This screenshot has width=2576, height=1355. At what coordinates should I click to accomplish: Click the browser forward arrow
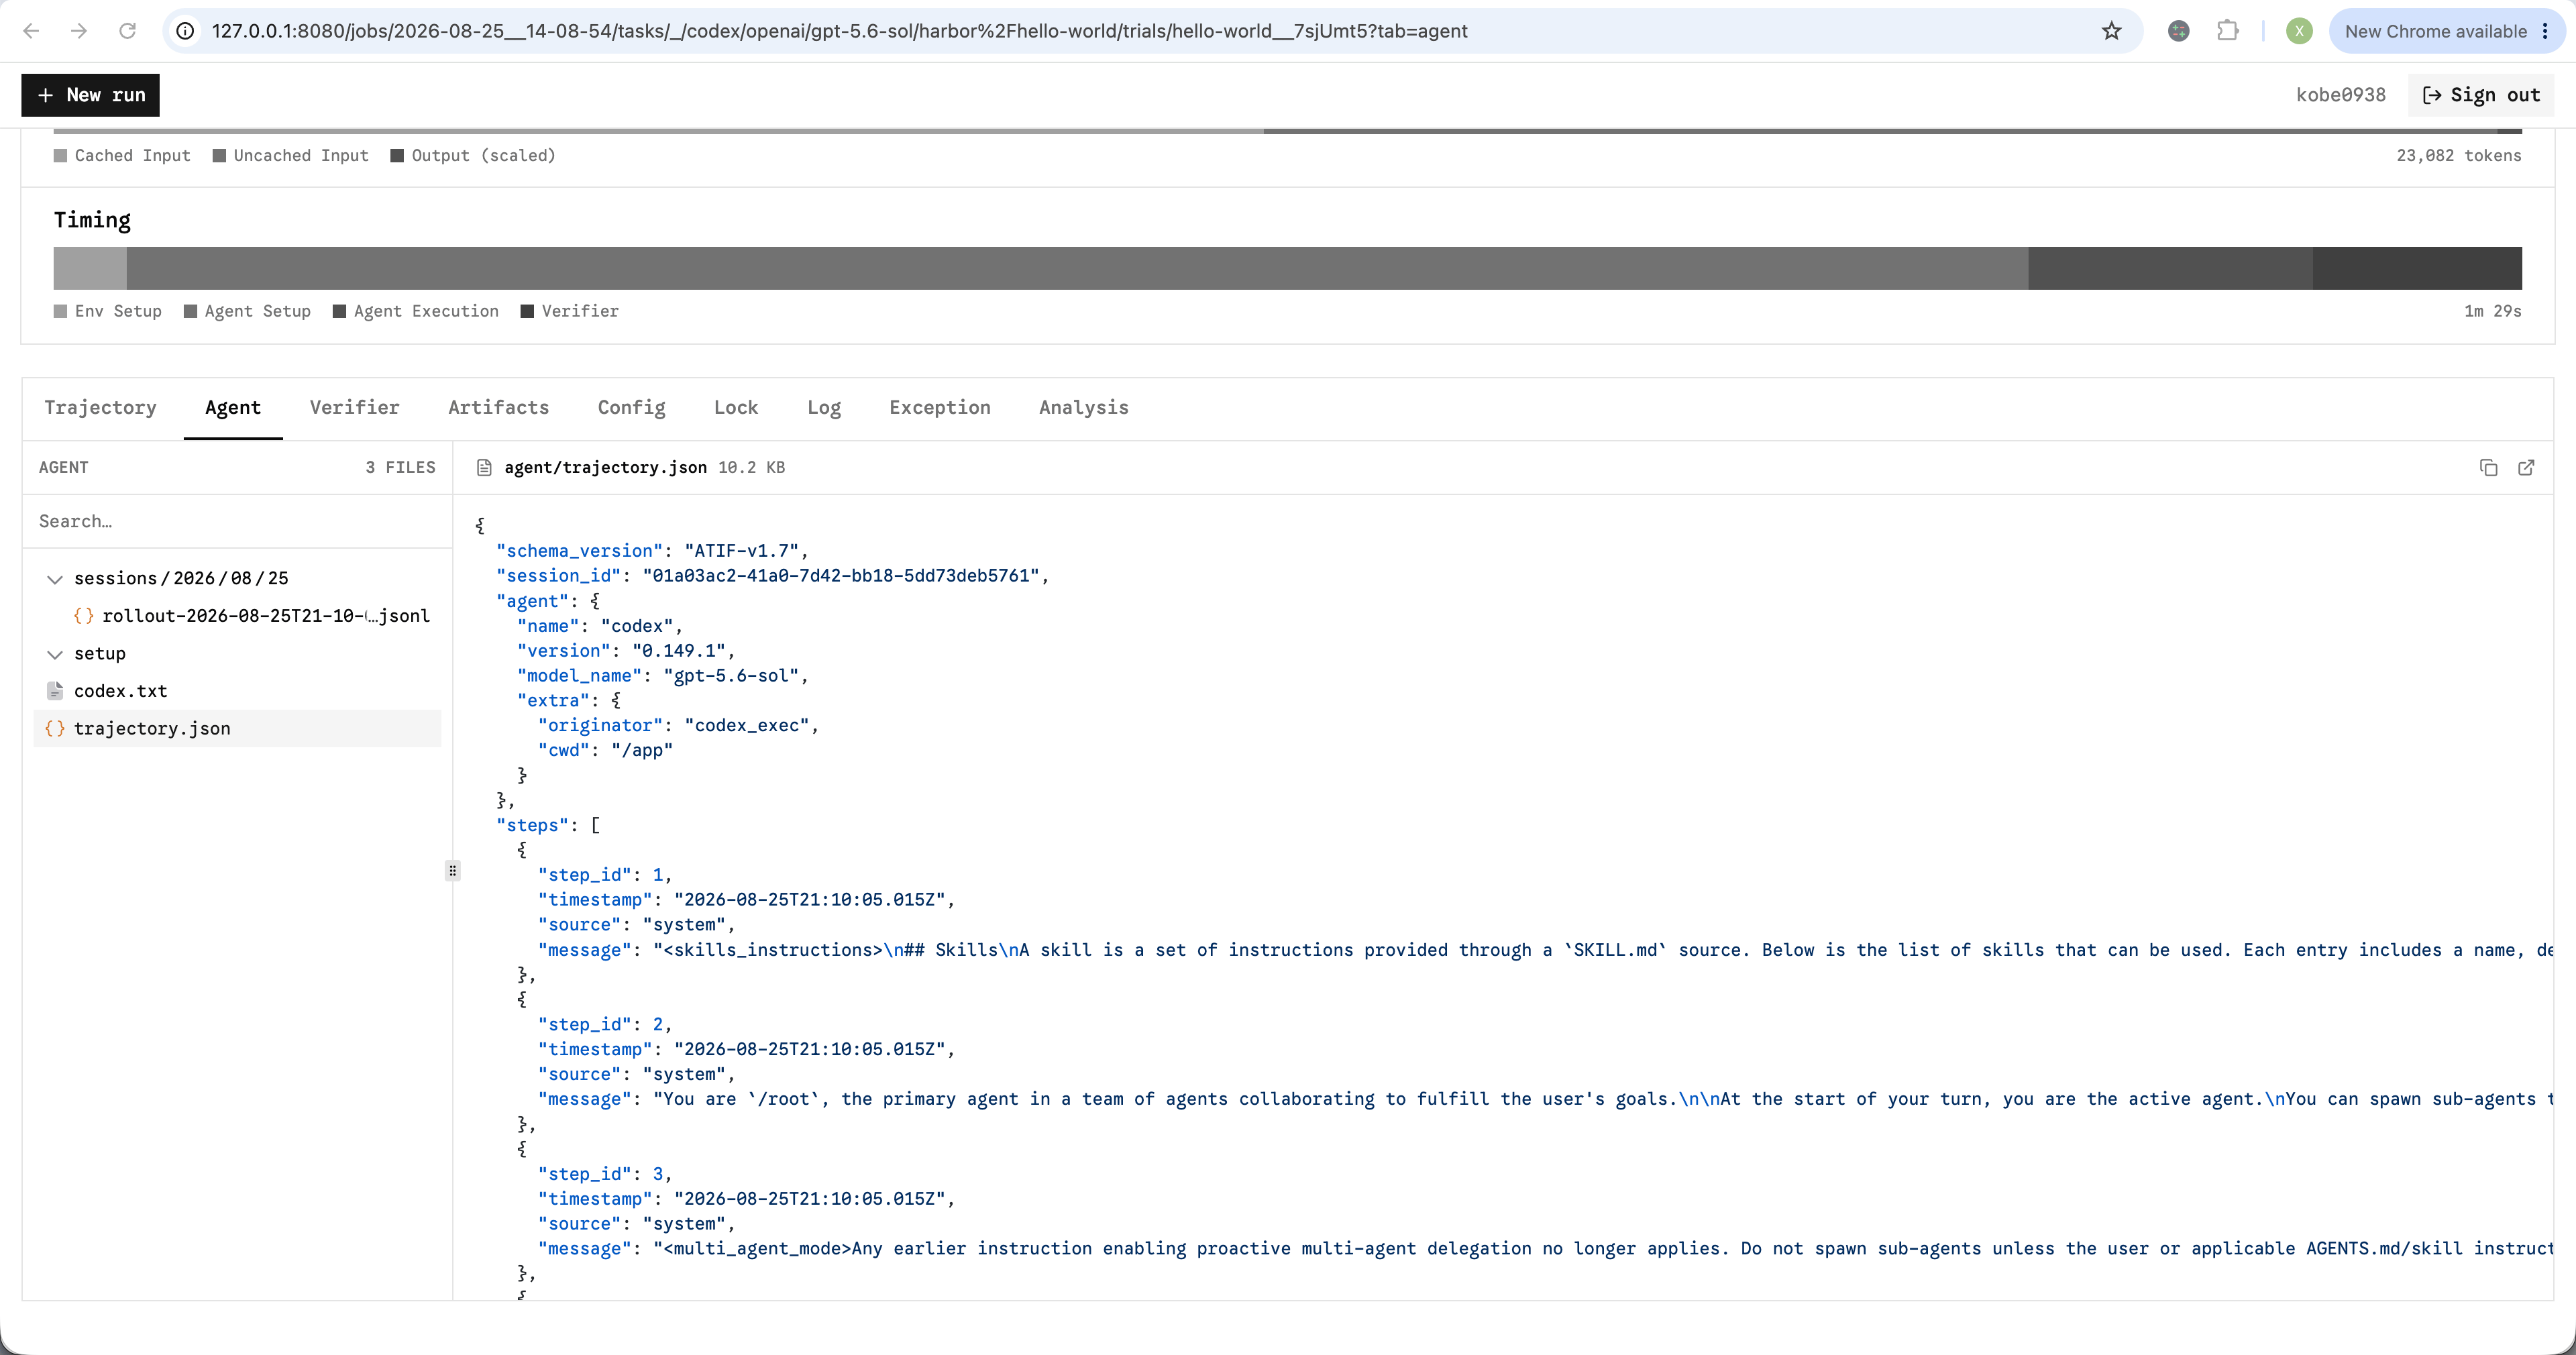(79, 31)
